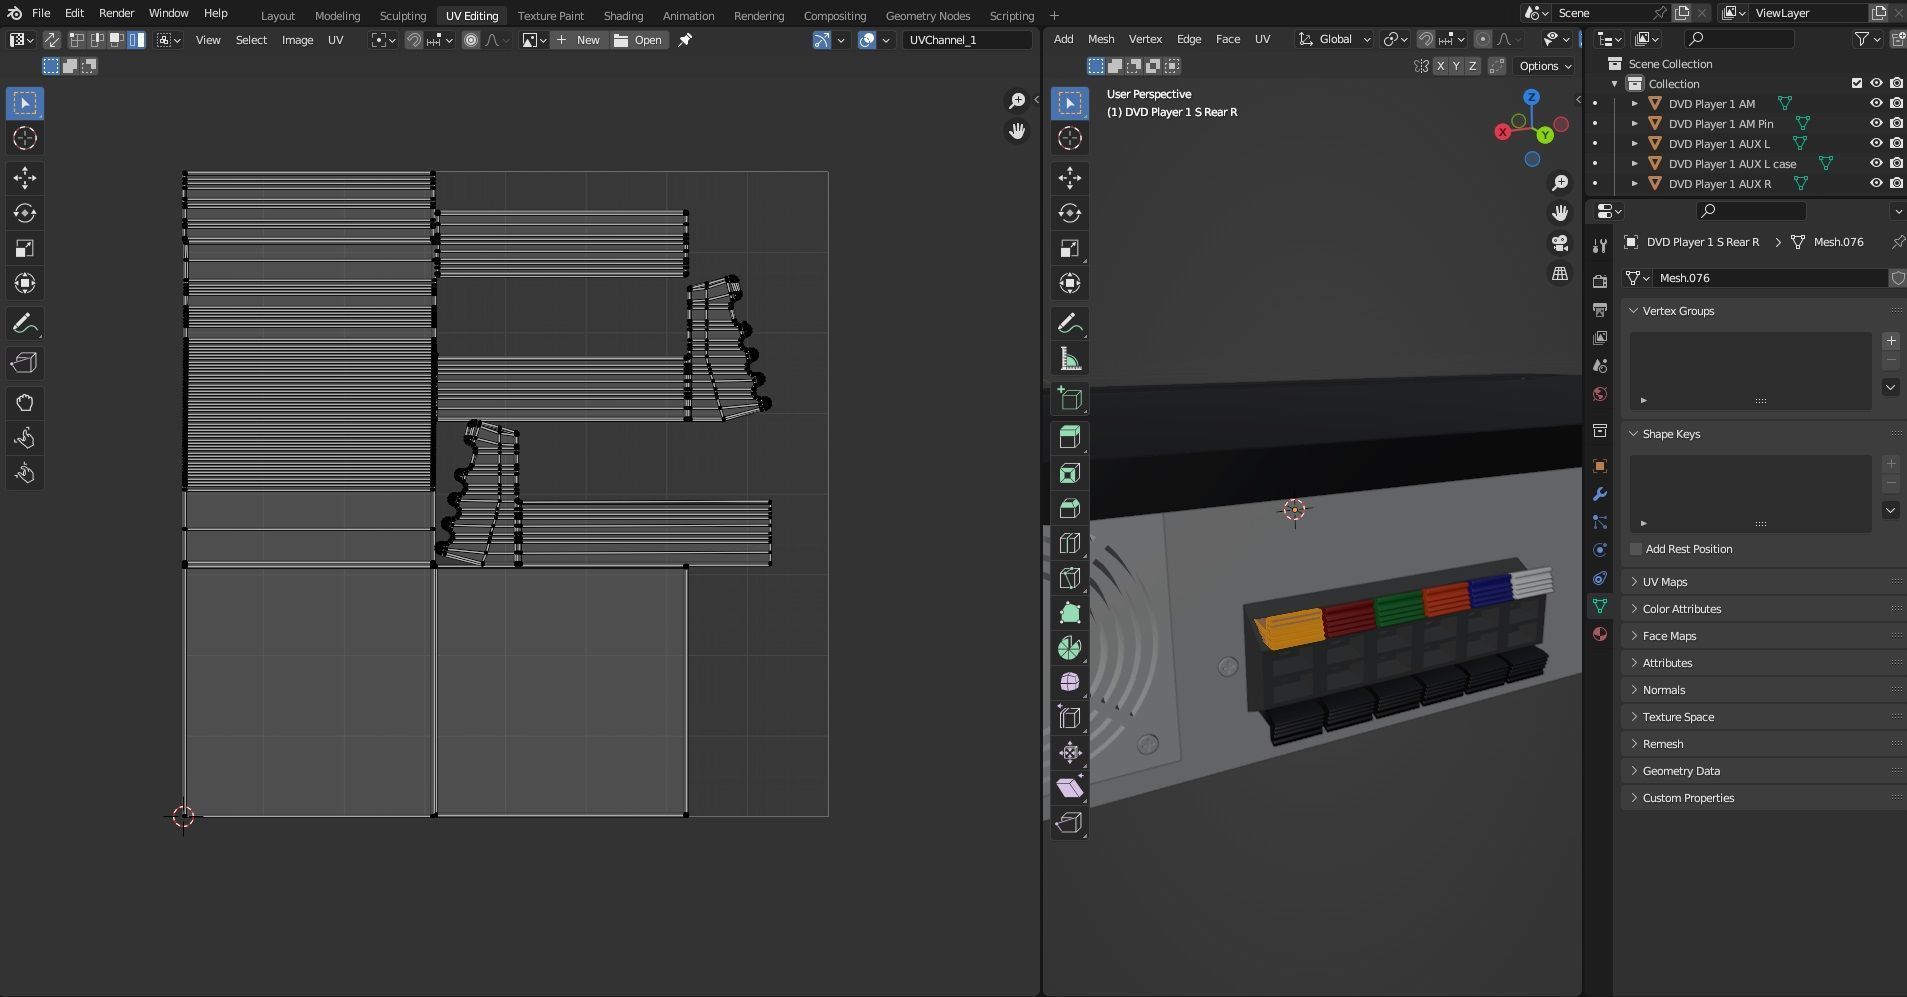Click the Z axis on viewport gizmo

(1532, 97)
